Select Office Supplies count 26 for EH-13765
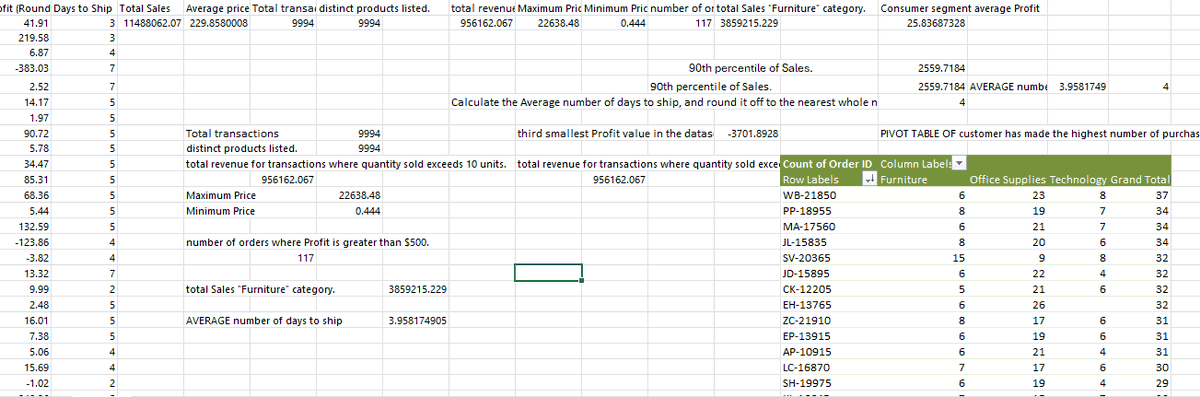The width and height of the screenshot is (1200, 397). tap(1038, 304)
